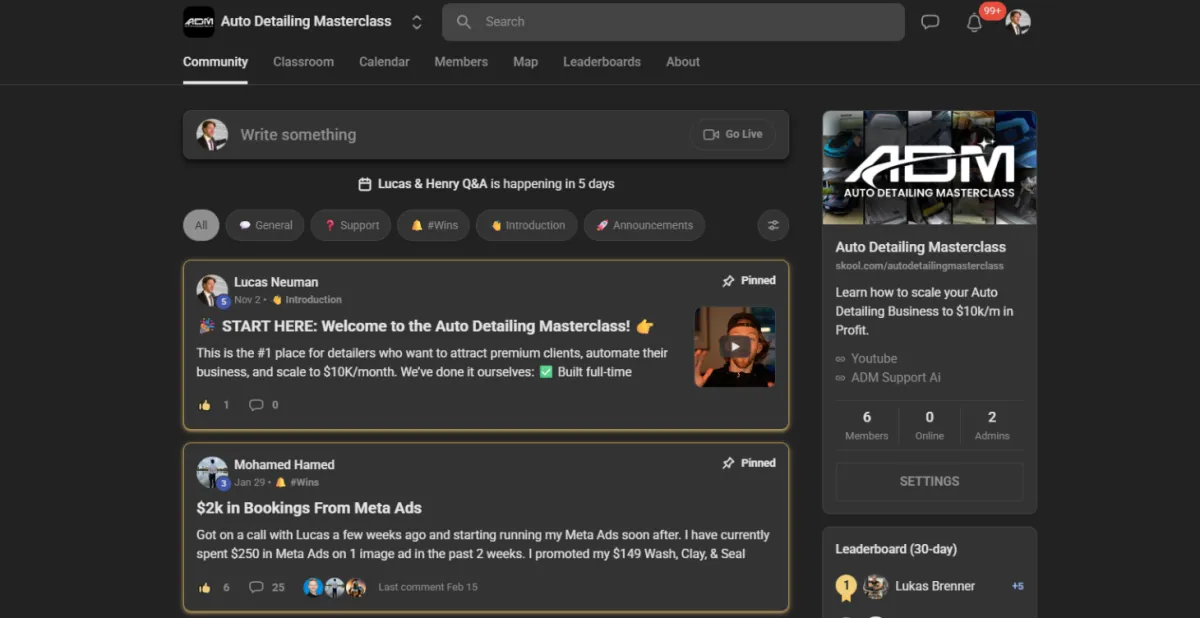Open Lucas Neuman author name
Image resolution: width=1200 pixels, height=618 pixels.
pos(276,282)
